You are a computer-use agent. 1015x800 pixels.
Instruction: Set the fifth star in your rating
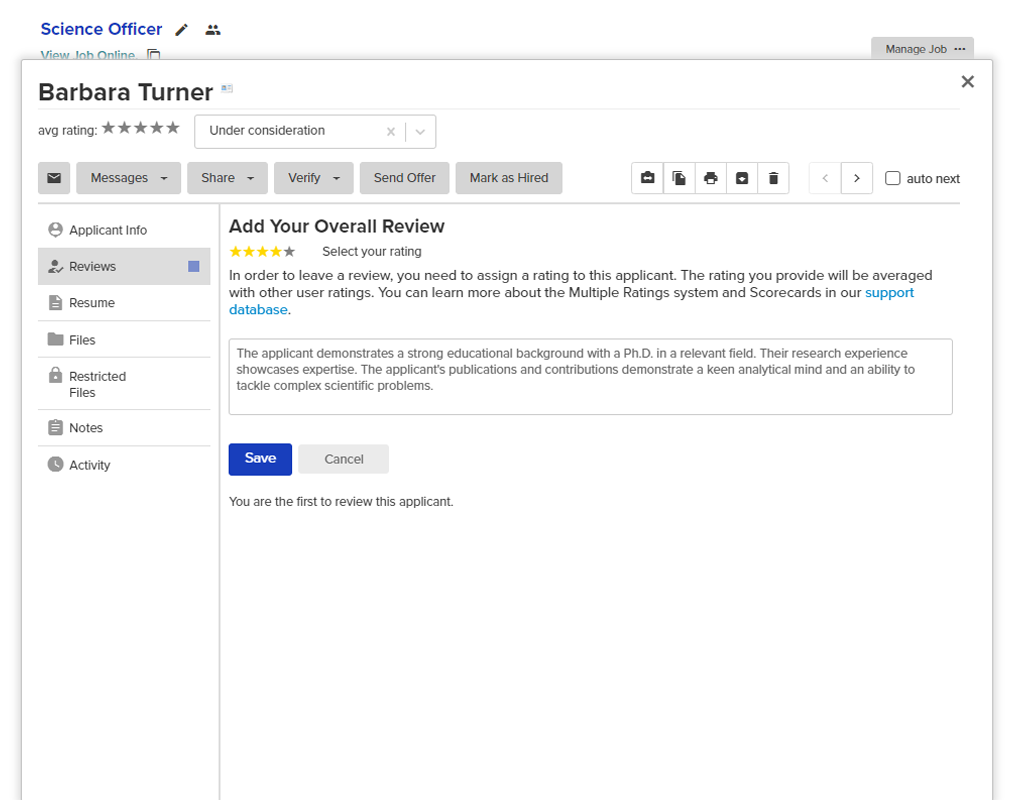pyautogui.click(x=290, y=252)
